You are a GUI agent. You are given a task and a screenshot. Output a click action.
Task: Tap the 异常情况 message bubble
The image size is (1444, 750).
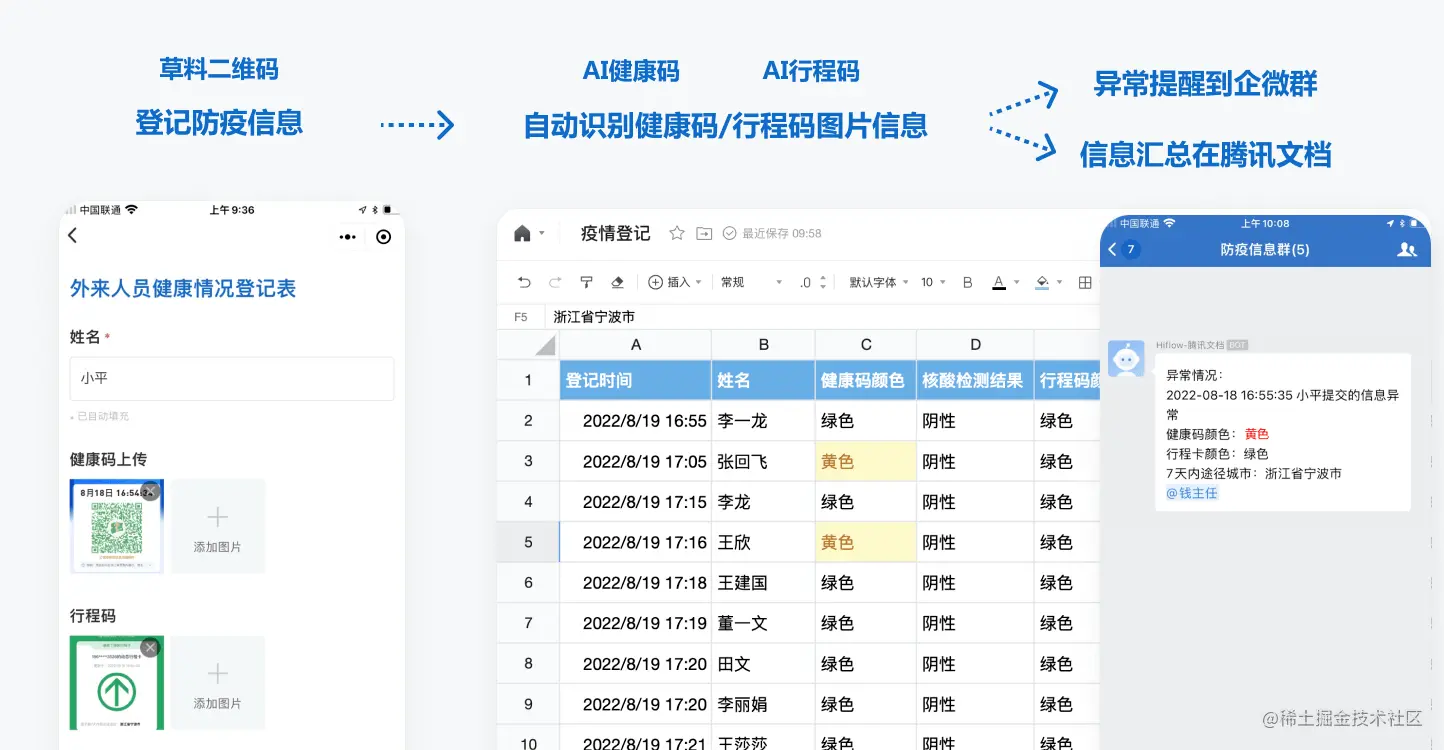coord(1283,433)
